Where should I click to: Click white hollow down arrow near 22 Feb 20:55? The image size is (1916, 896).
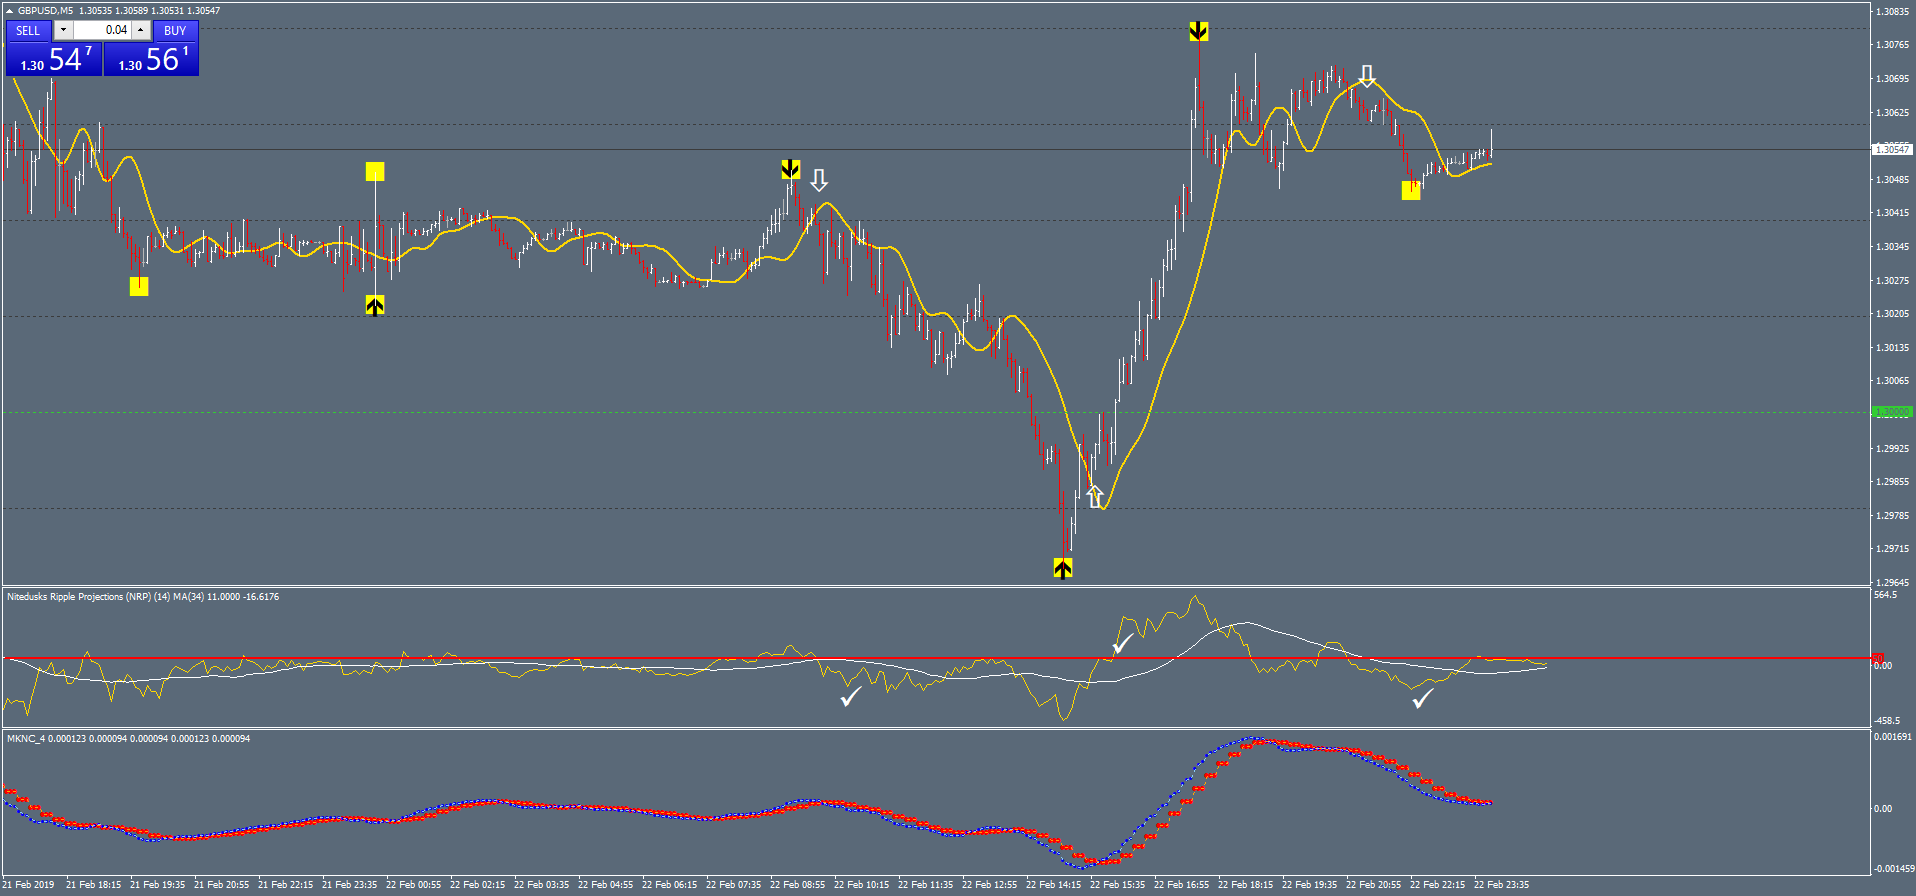click(x=1367, y=76)
